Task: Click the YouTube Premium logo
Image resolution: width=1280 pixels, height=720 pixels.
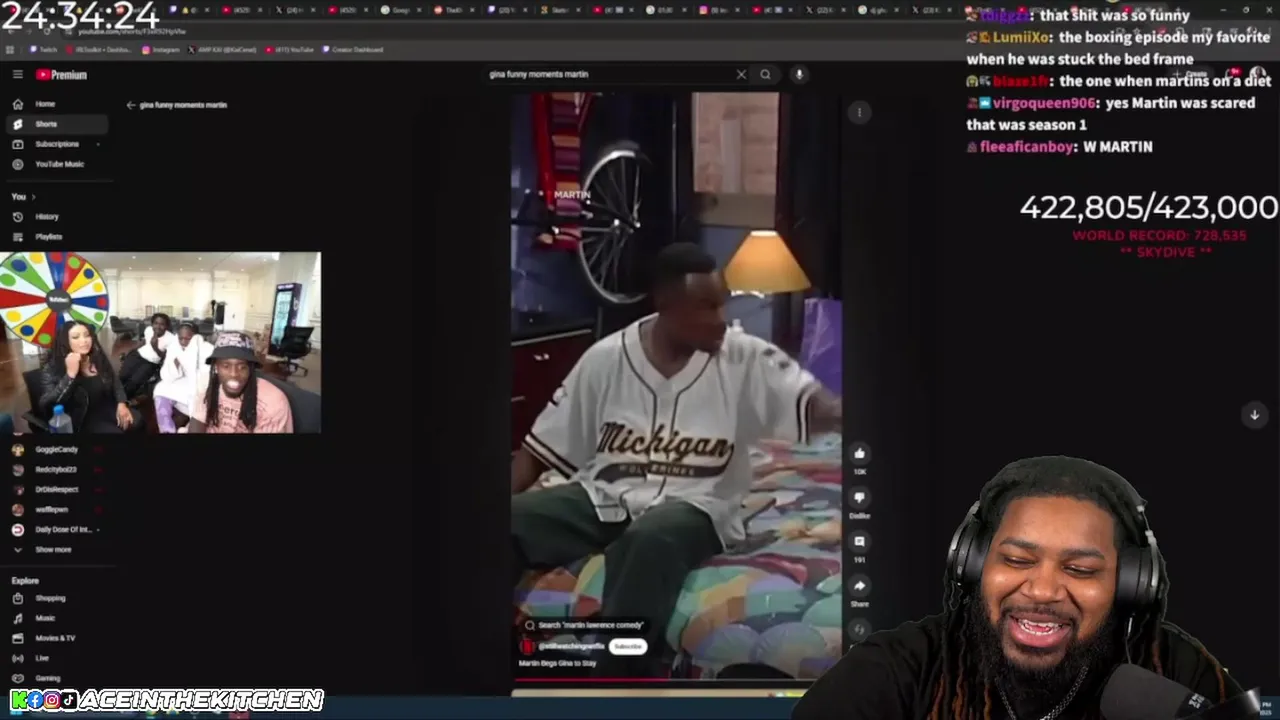Action: click(x=62, y=75)
